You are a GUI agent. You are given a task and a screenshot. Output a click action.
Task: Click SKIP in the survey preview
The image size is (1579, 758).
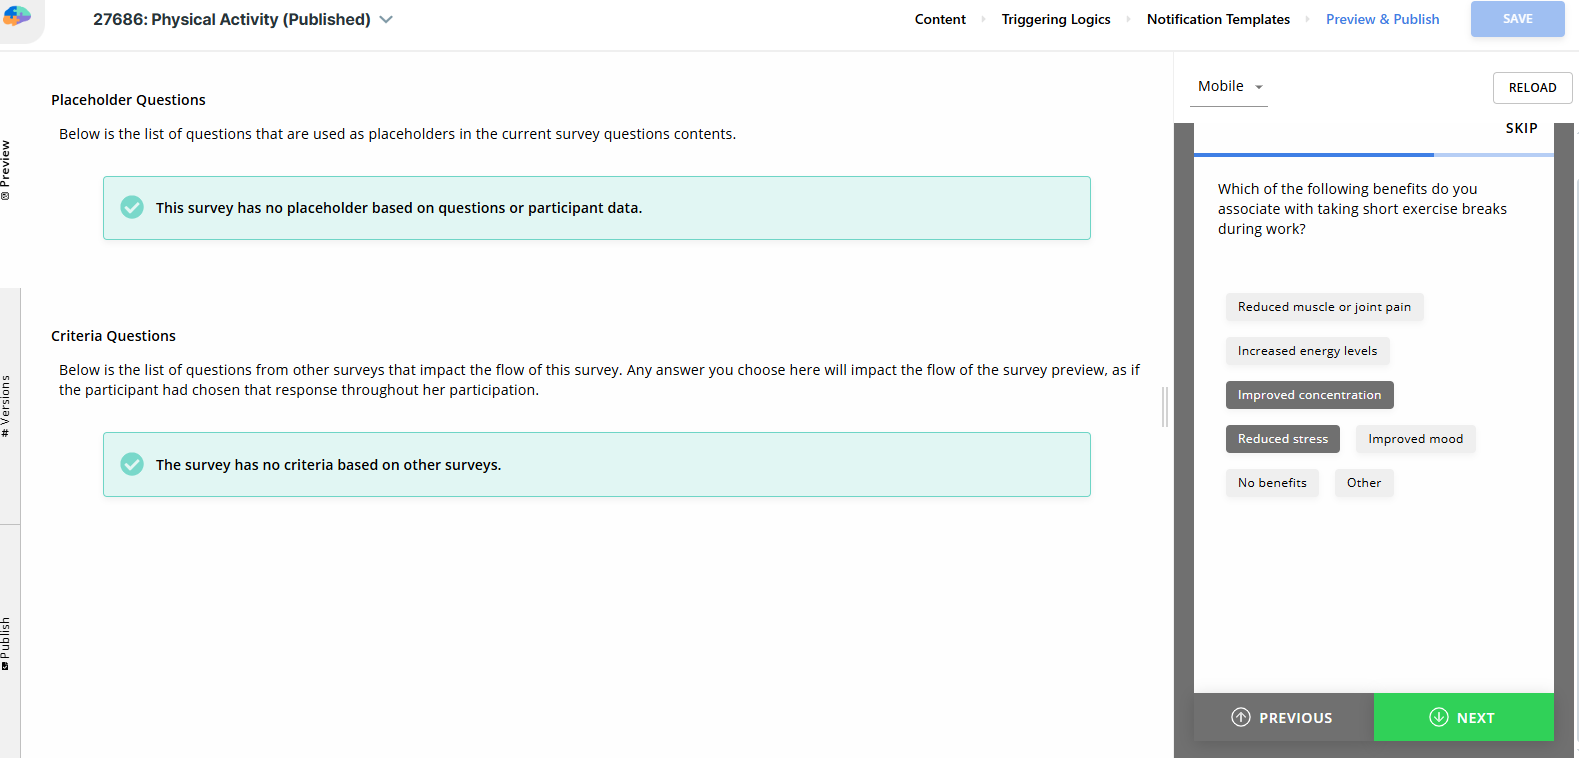(1521, 128)
